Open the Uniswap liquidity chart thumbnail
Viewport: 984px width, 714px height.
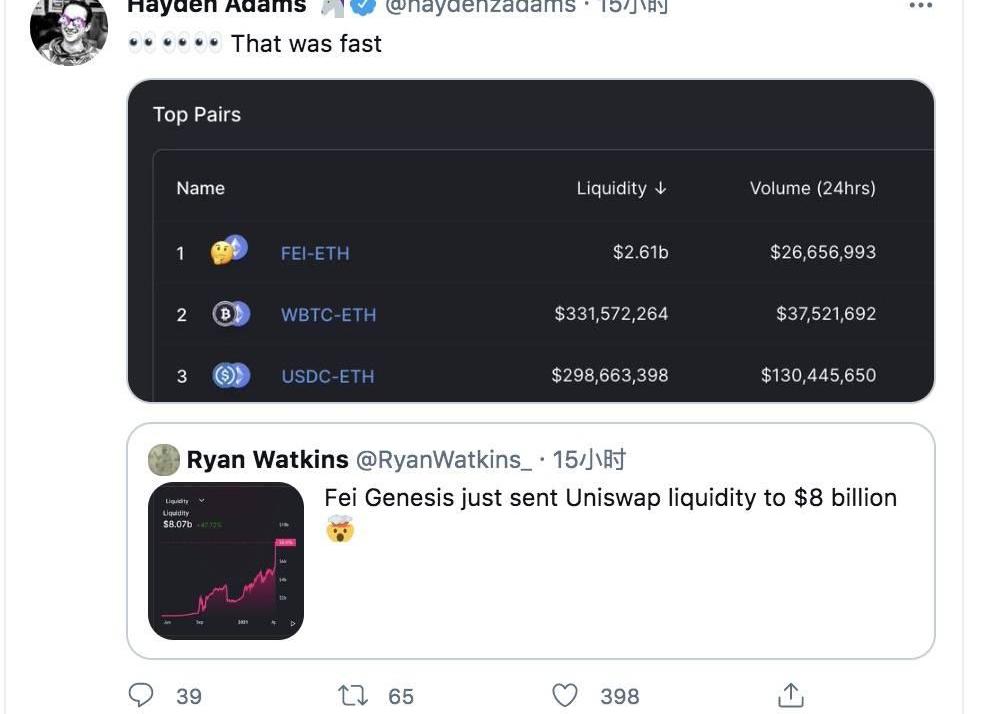(x=226, y=561)
